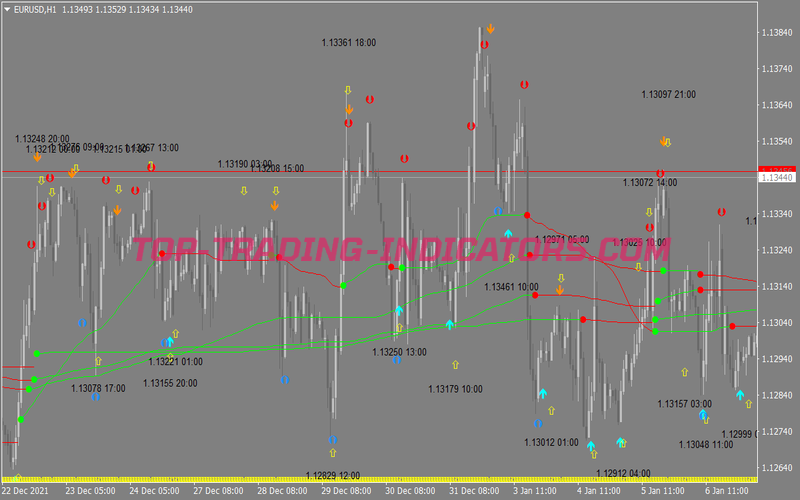Viewport: 800px width, 500px height.
Task: Select the 1.13155 20:00 label
Action: pyautogui.click(x=170, y=383)
